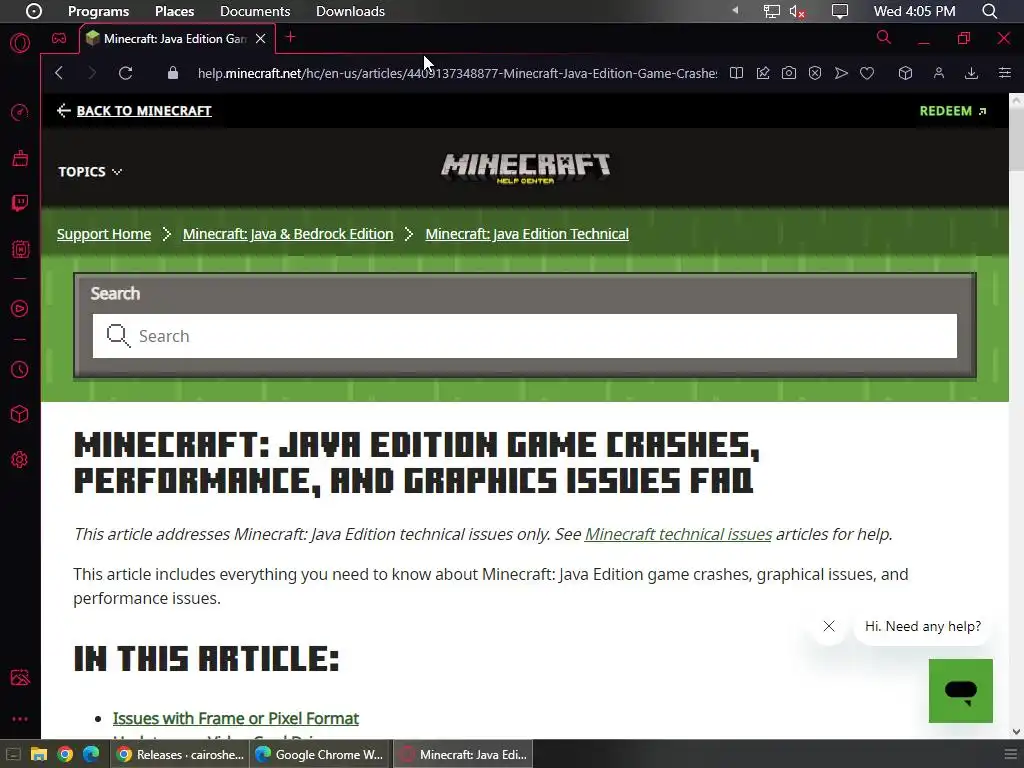The image size is (1024, 768).
Task: Focus the help center Search field
Action: click(x=525, y=336)
